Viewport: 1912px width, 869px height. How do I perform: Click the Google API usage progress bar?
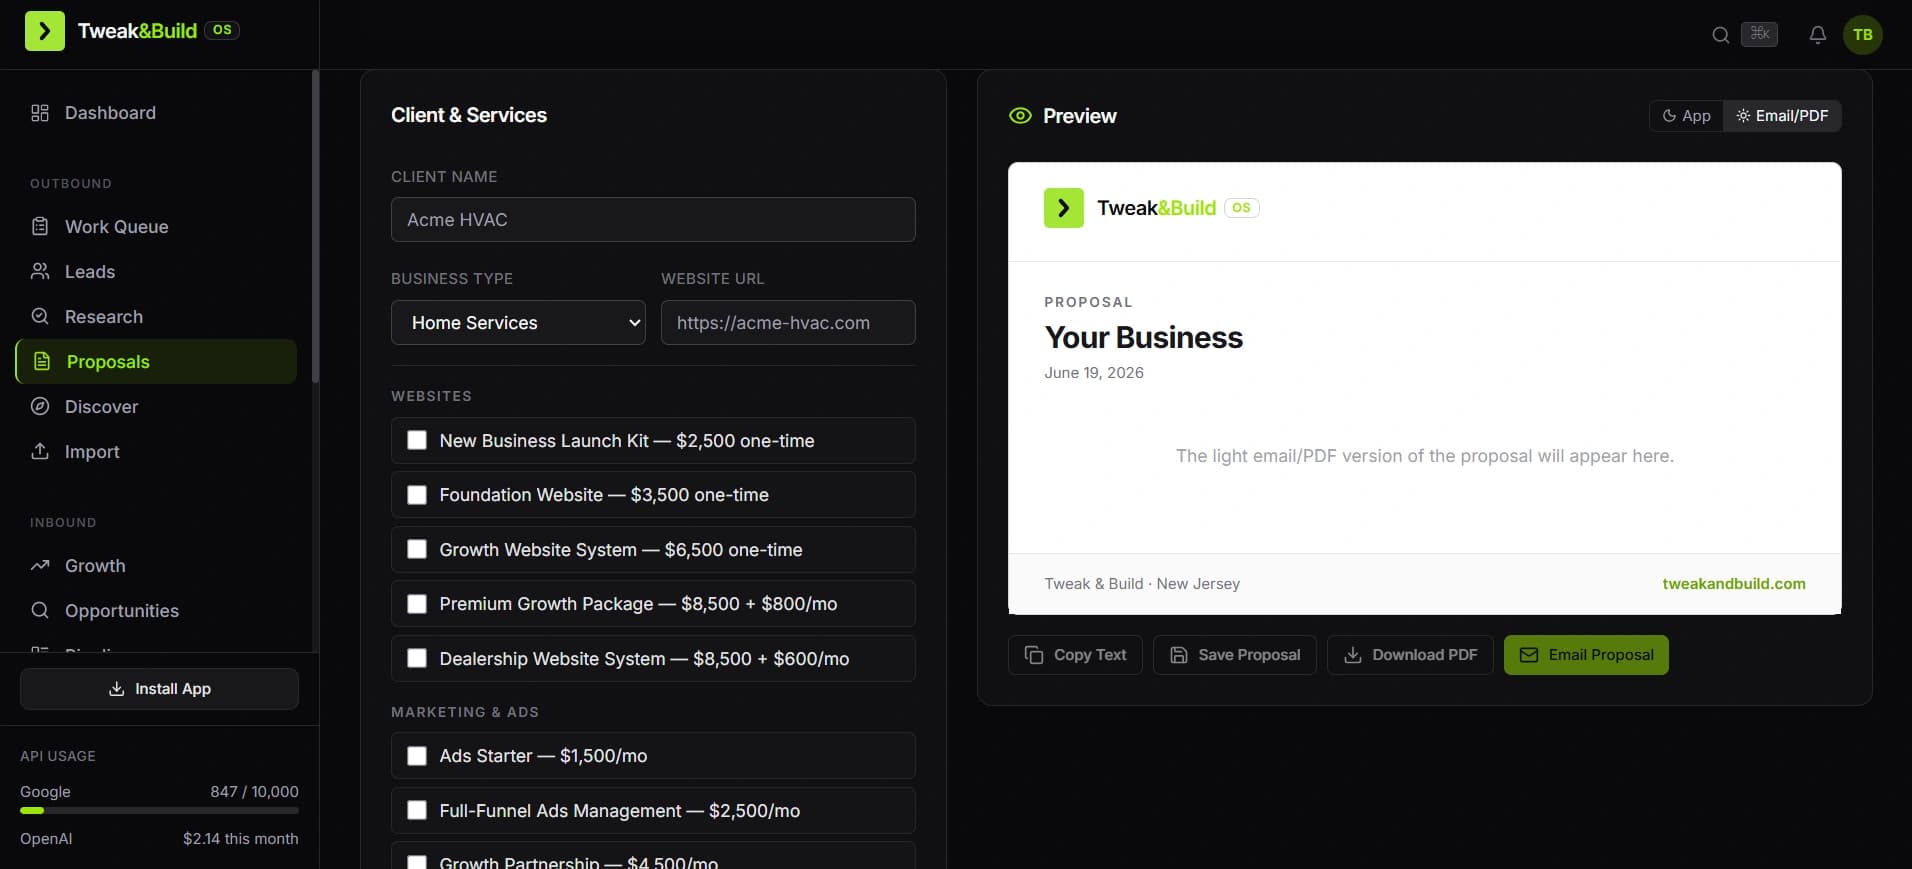click(159, 811)
